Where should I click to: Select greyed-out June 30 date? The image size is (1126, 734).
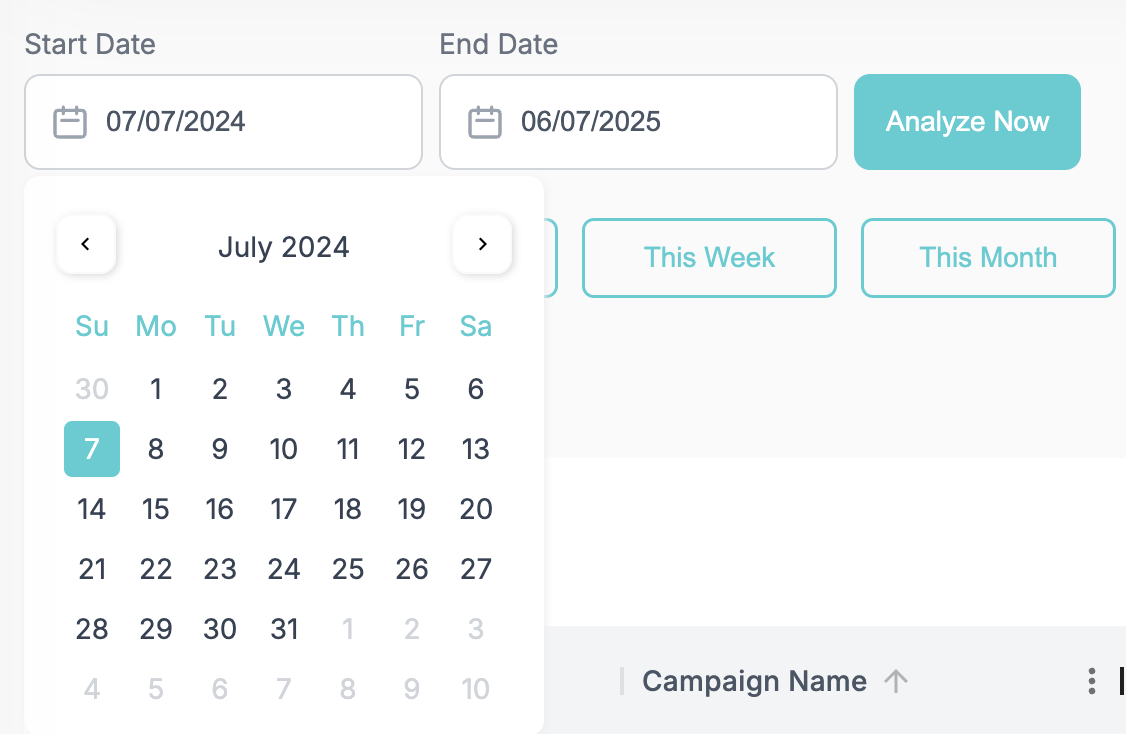pyautogui.click(x=92, y=389)
